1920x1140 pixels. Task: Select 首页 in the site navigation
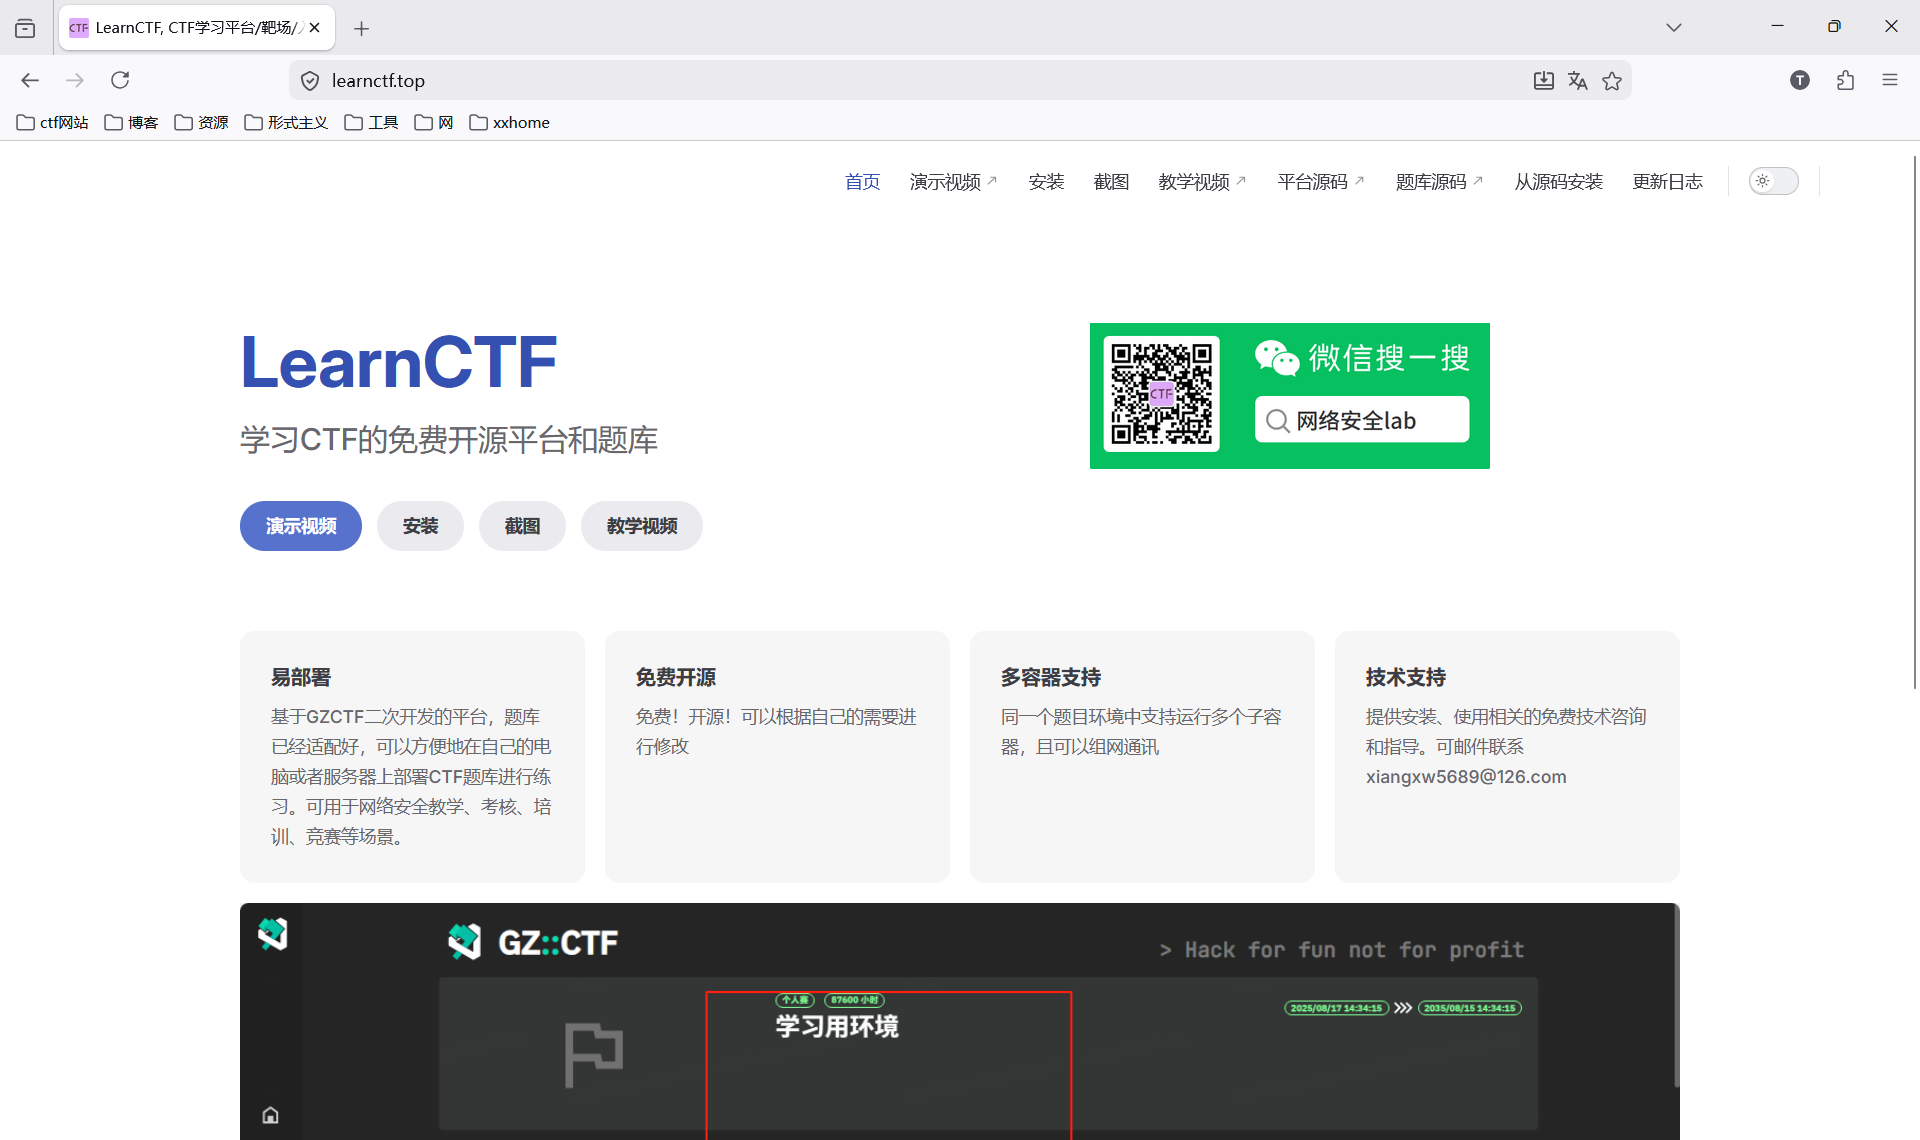[862, 181]
